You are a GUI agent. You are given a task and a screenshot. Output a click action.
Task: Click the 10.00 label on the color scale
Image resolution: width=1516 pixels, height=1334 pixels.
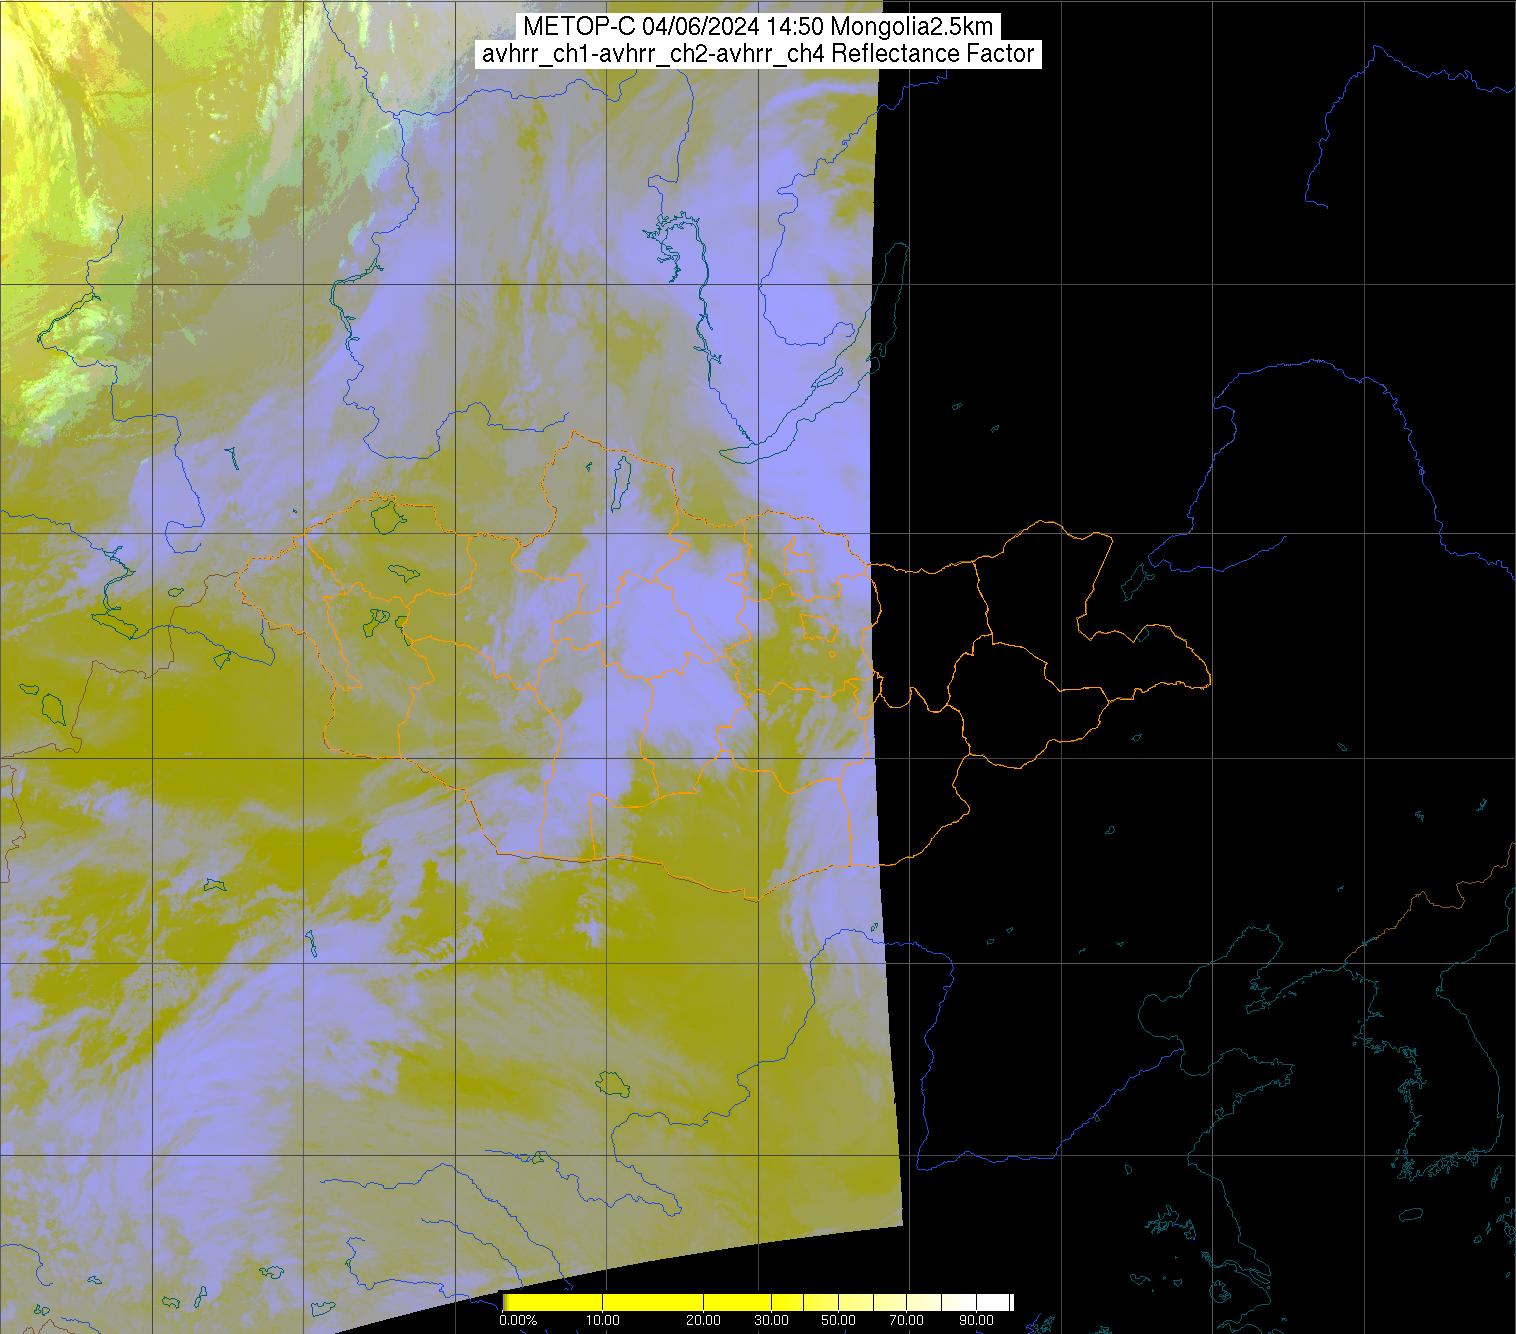pyautogui.click(x=603, y=1321)
